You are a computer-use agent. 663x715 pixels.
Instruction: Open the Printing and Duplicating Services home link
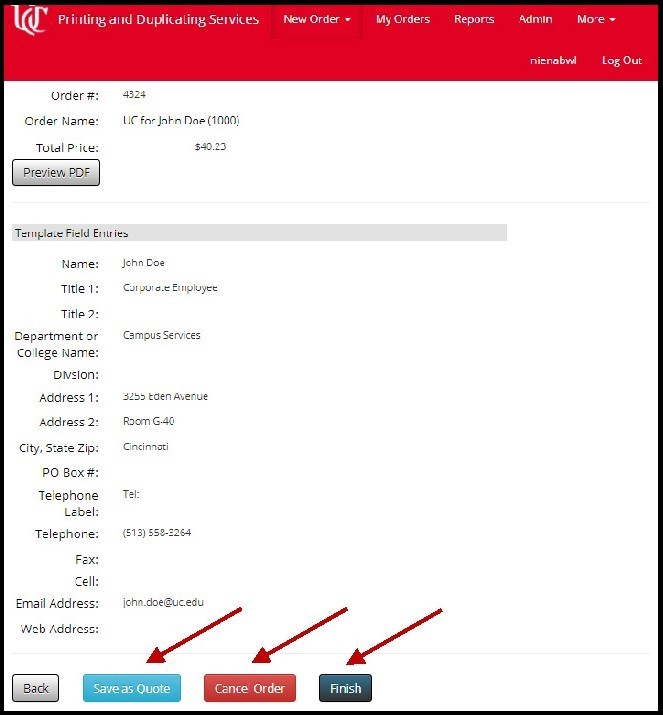[158, 20]
